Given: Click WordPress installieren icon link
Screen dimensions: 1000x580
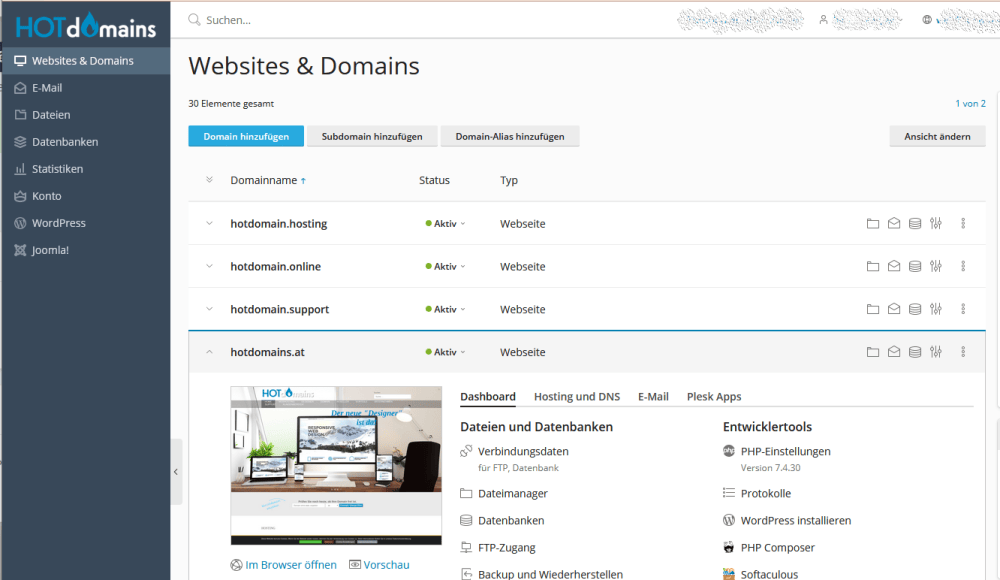Looking at the screenshot, I should tap(730, 521).
